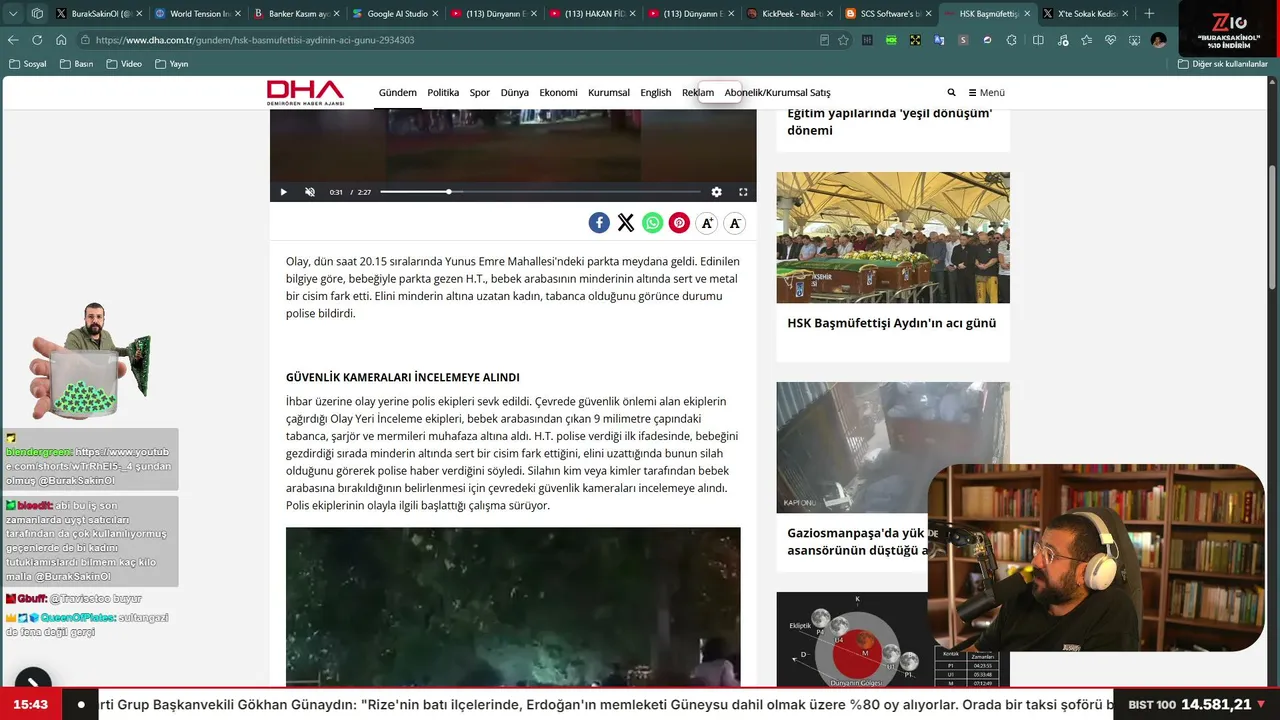Open video settings gear
The image size is (1280, 720).
tap(716, 192)
